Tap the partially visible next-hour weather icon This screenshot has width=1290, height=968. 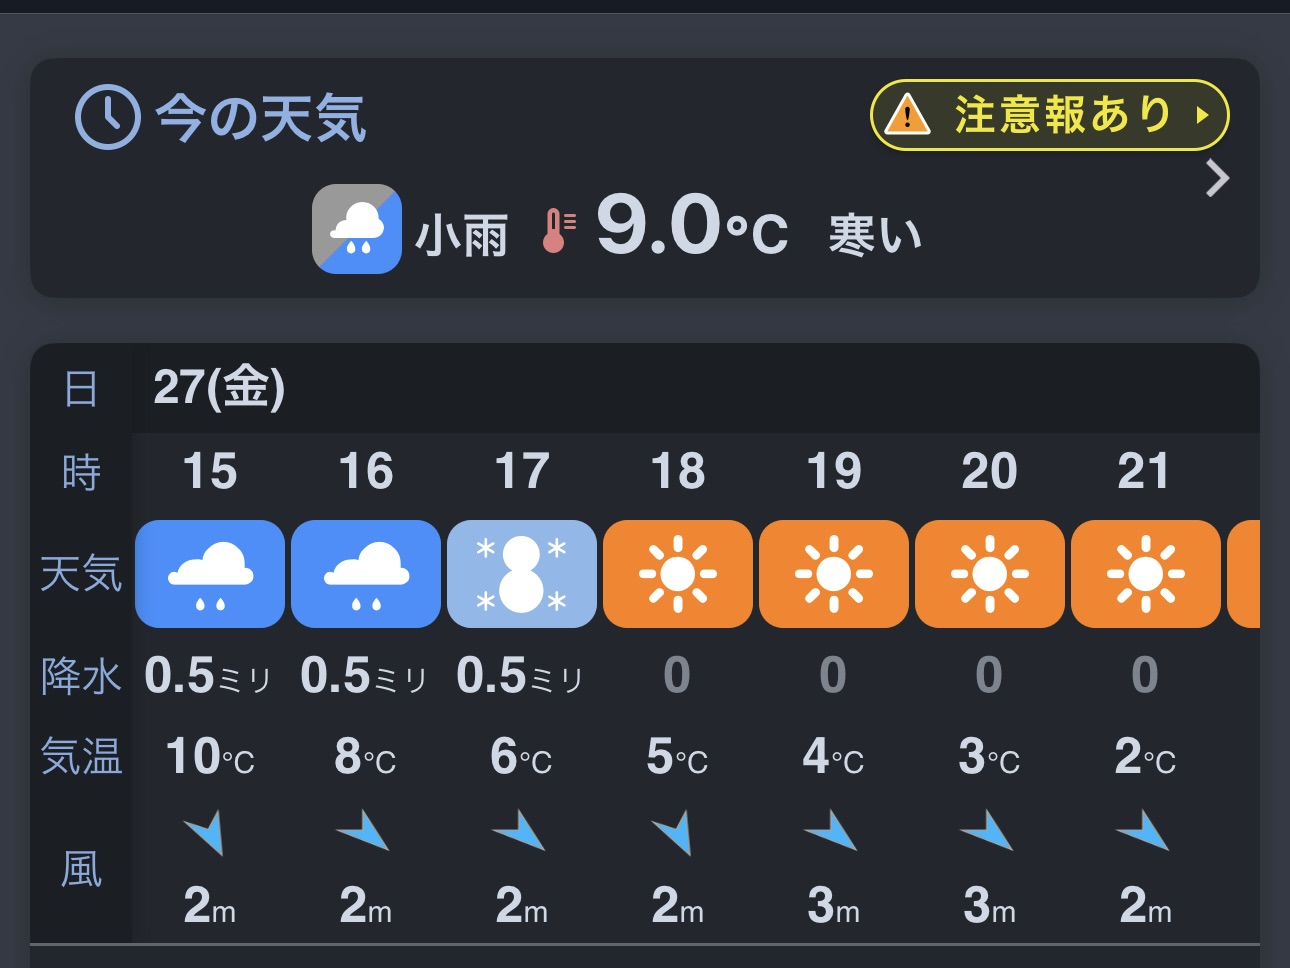[1243, 574]
